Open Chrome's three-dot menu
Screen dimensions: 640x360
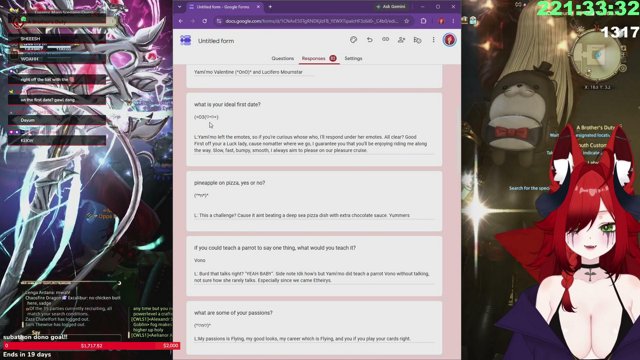click(453, 21)
